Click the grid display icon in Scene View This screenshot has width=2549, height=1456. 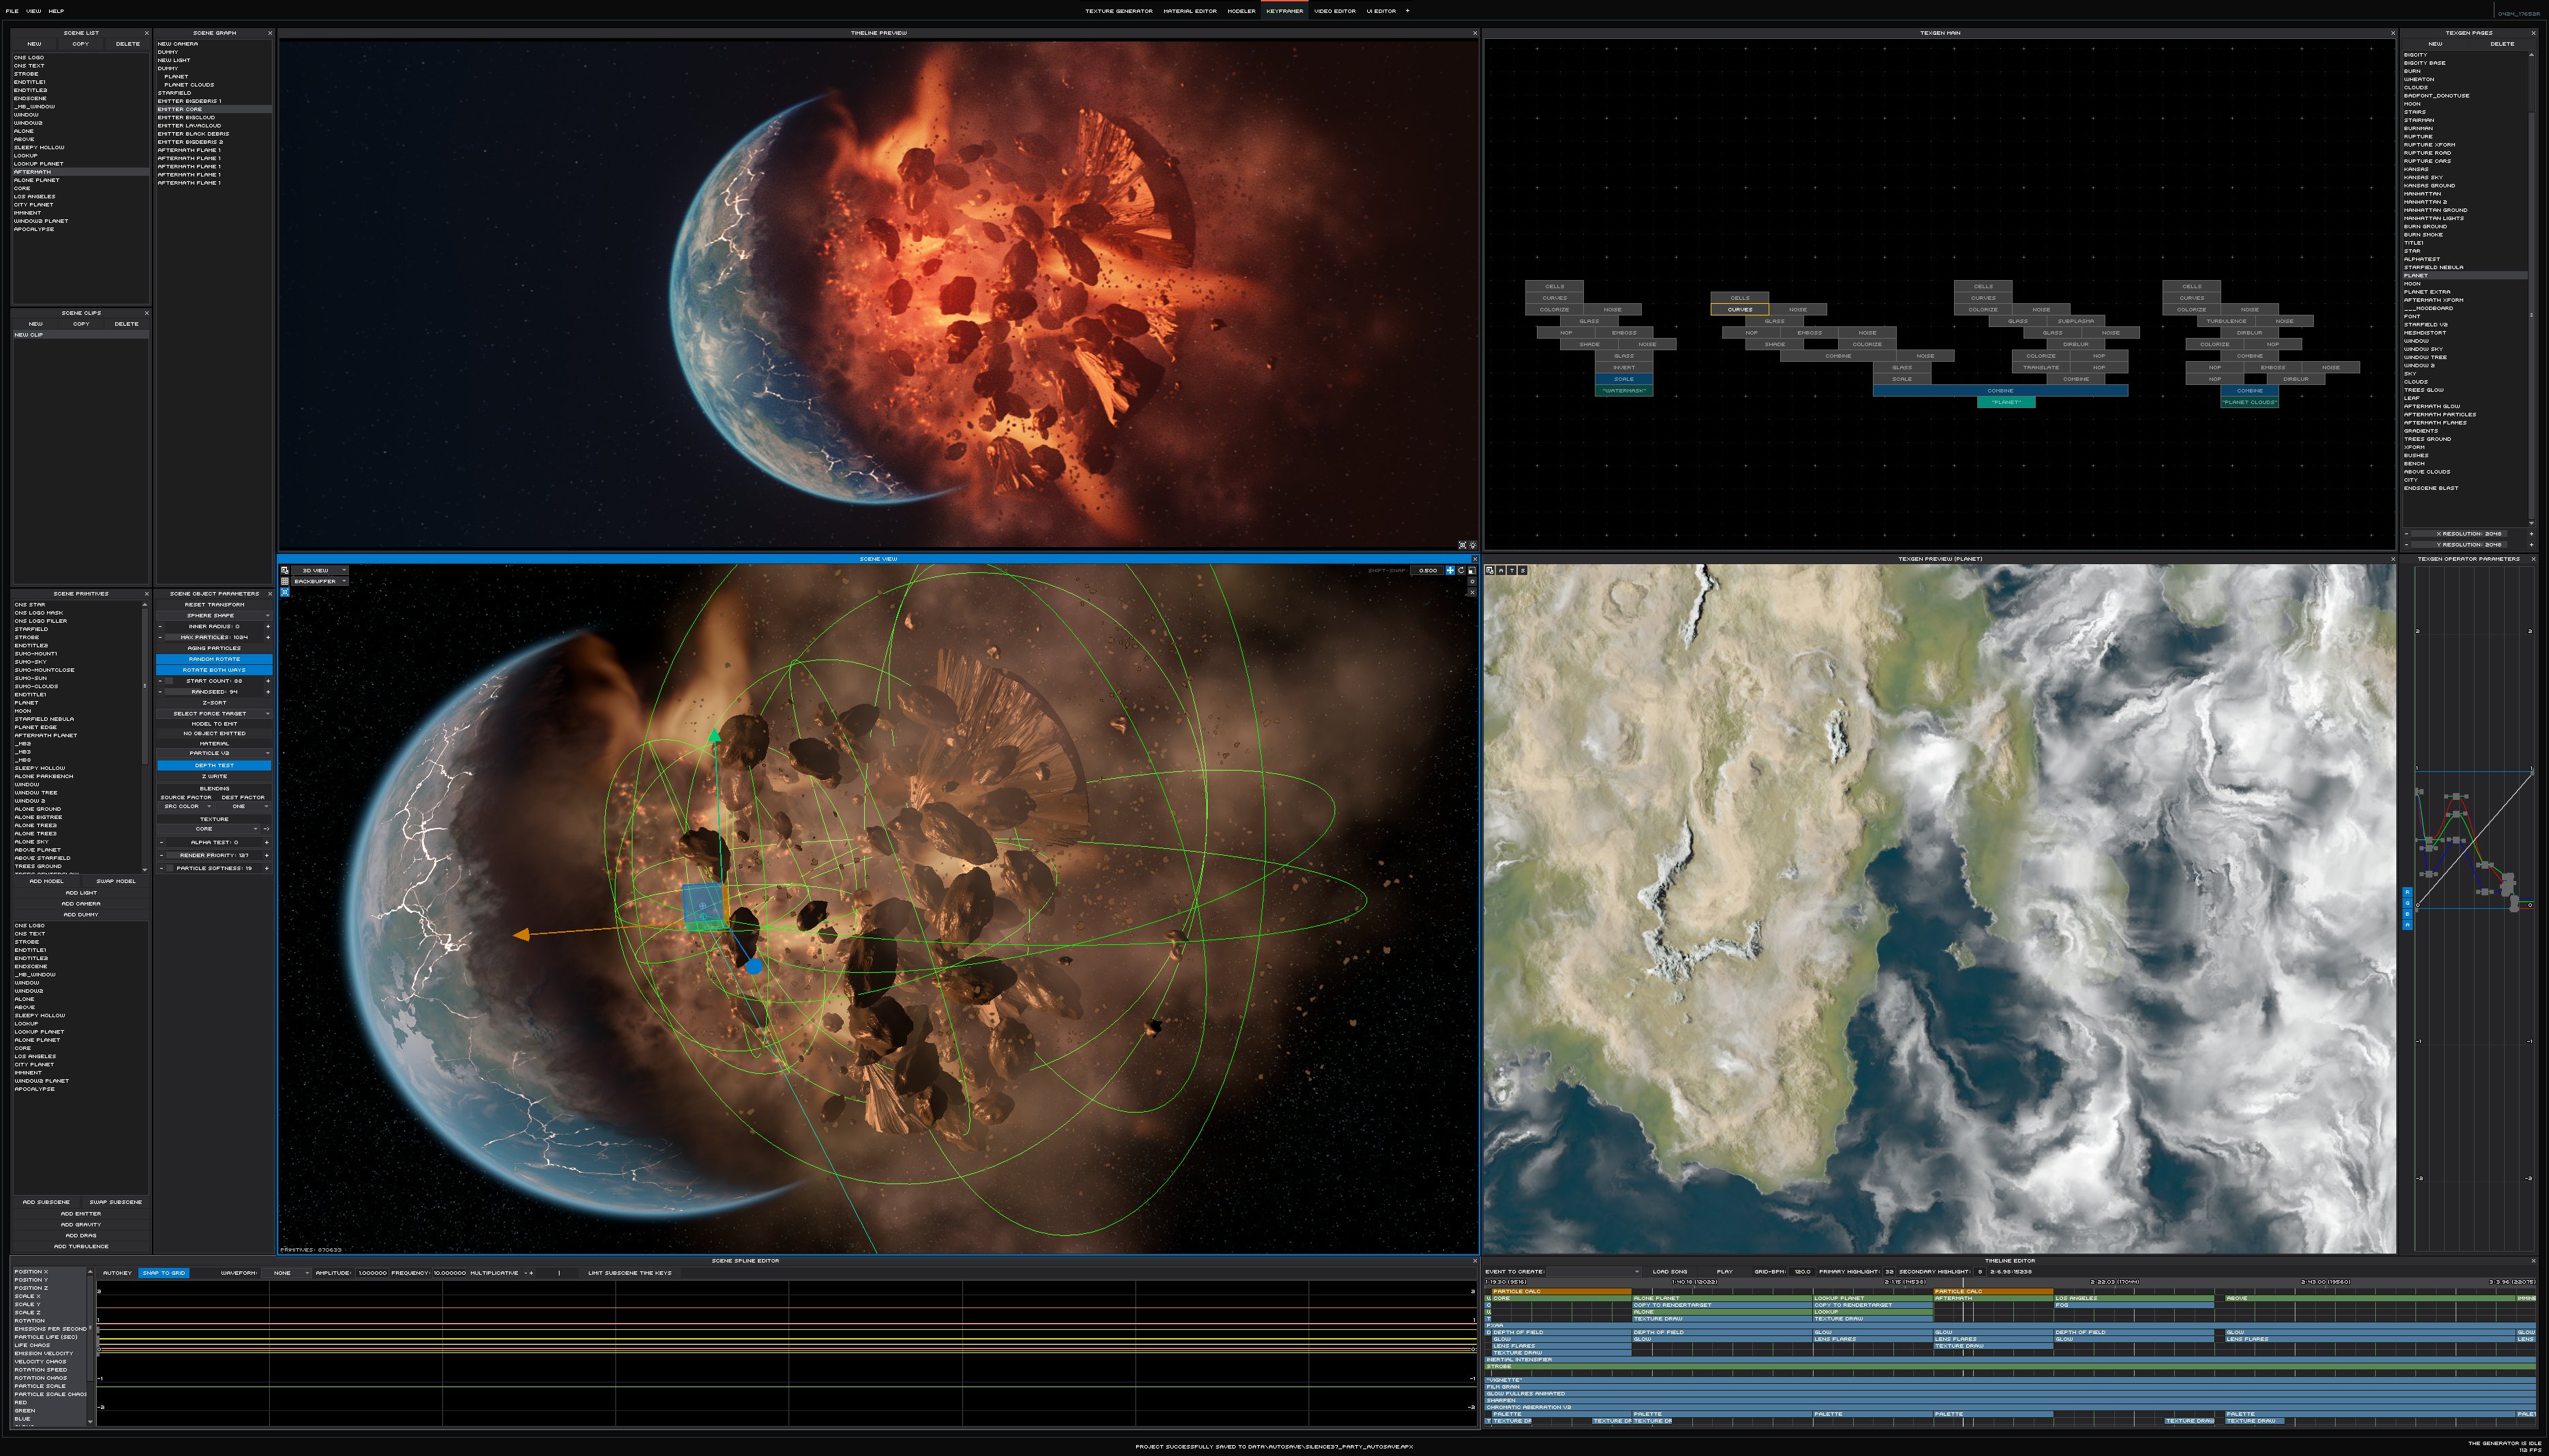pos(285,582)
